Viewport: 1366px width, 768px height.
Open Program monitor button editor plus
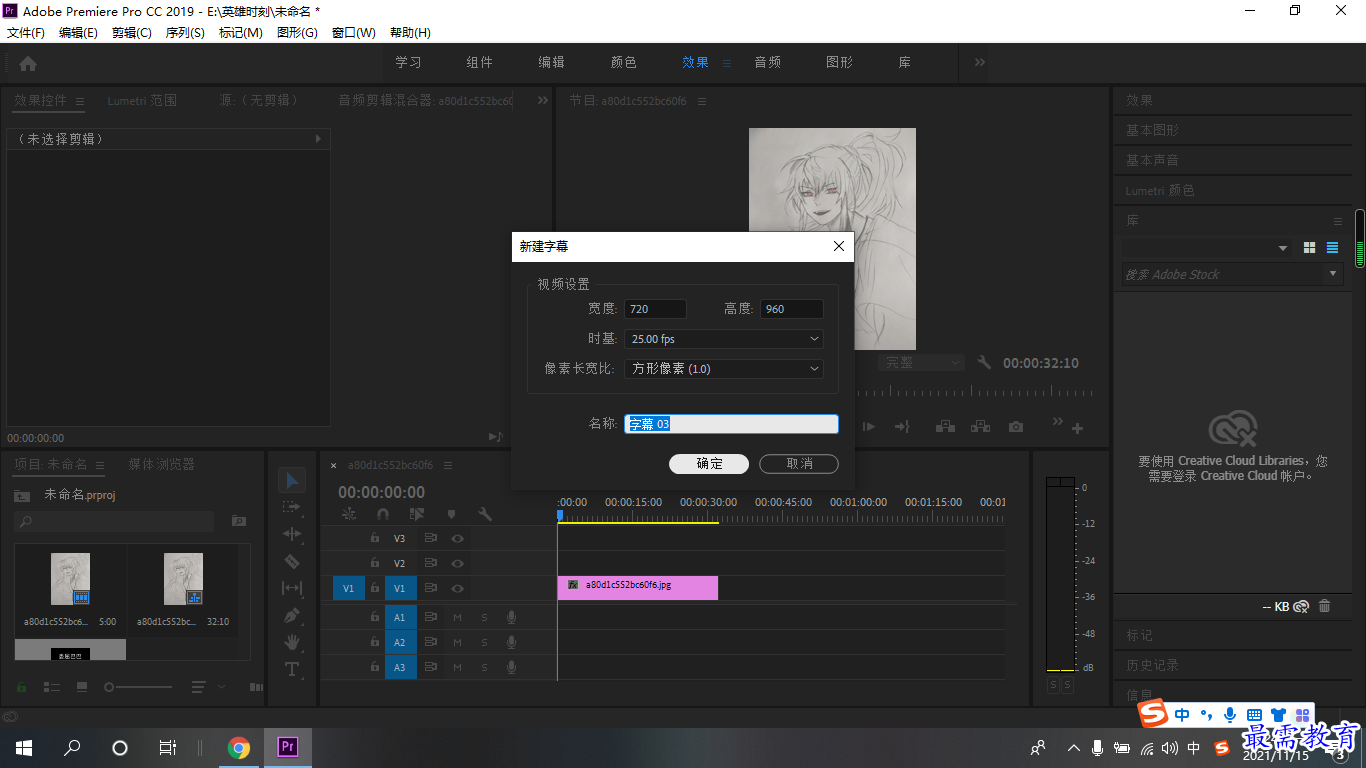pyautogui.click(x=1077, y=428)
